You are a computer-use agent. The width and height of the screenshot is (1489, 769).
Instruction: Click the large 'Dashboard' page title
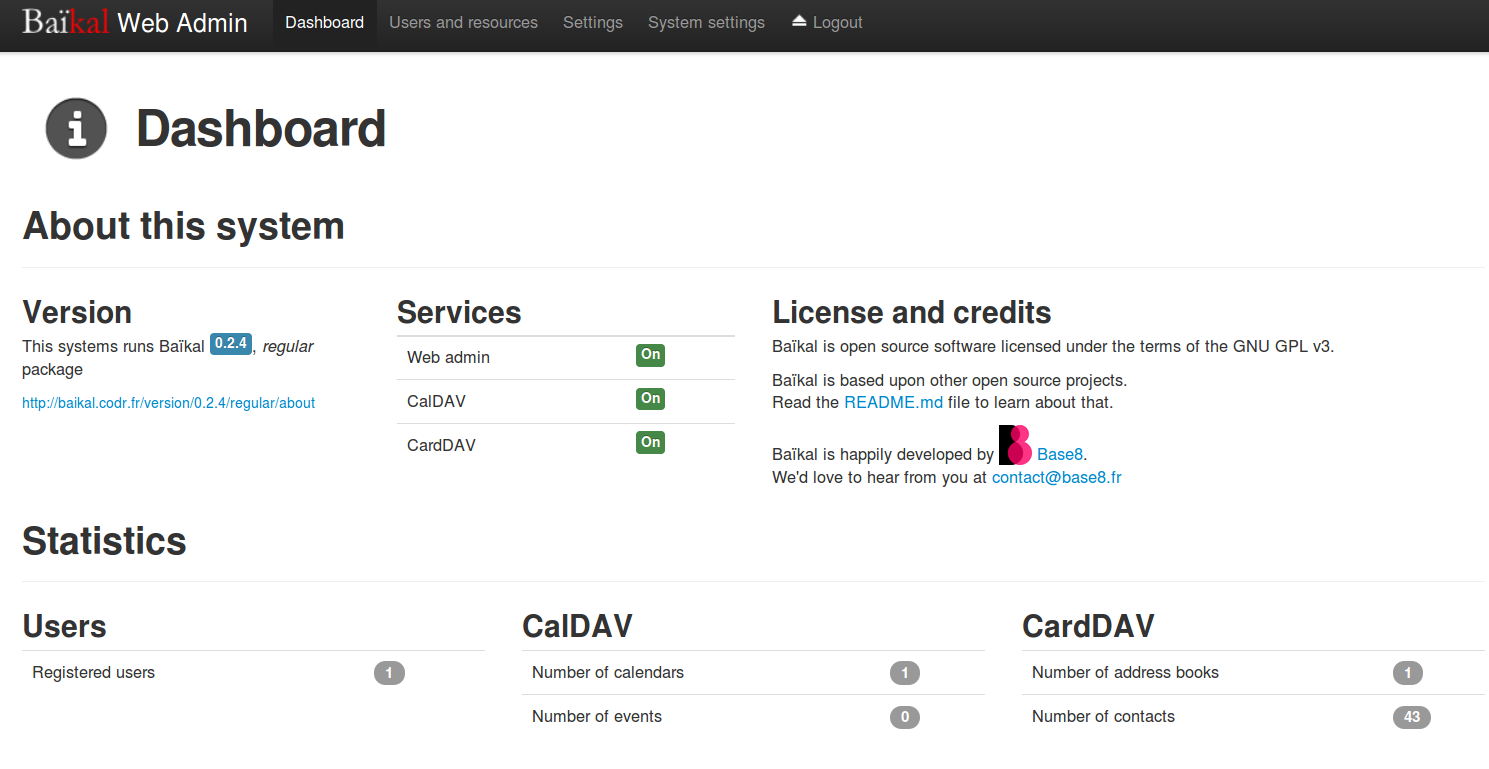coord(261,129)
